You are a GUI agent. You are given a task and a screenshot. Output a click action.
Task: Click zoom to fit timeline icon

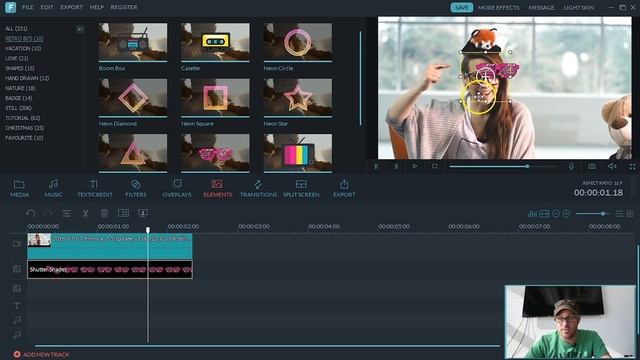pyautogui.click(x=544, y=213)
